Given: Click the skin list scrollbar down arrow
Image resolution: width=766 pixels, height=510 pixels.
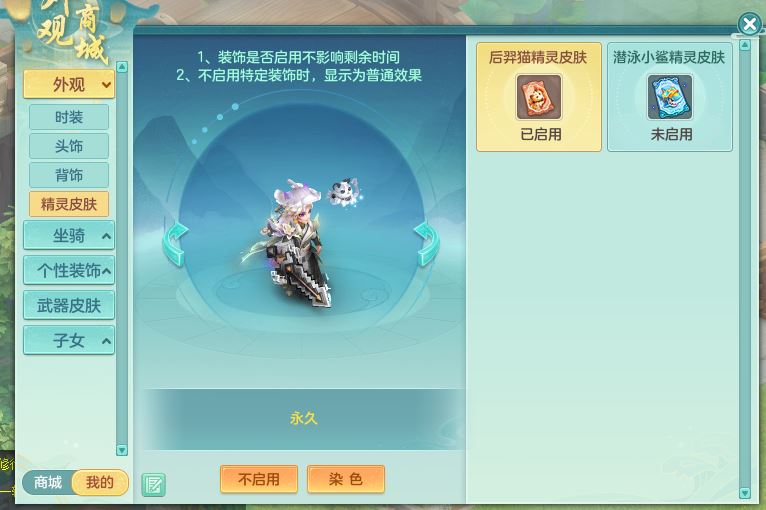Looking at the screenshot, I should click(745, 493).
